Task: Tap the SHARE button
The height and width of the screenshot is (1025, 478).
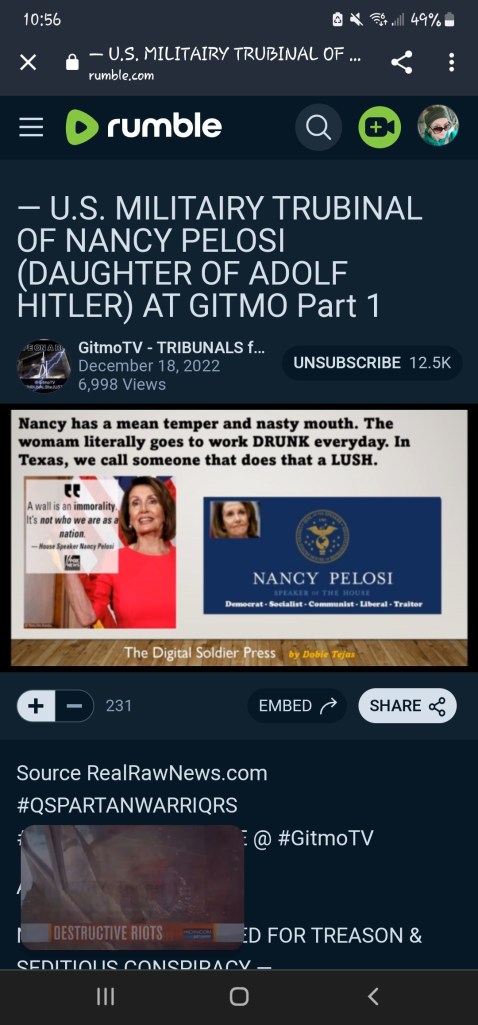Action: [x=407, y=706]
